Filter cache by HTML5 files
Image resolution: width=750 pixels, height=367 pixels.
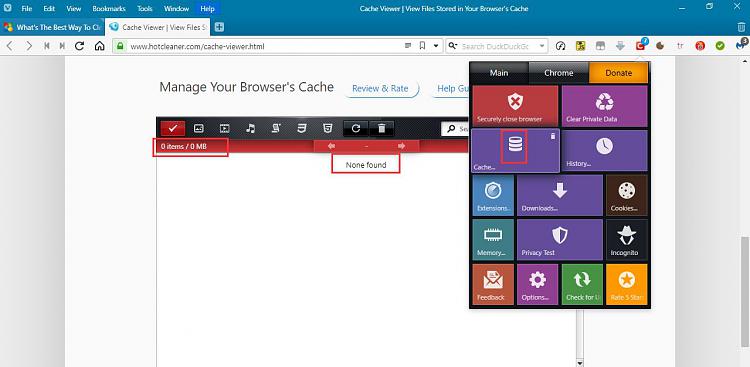[x=327, y=128]
